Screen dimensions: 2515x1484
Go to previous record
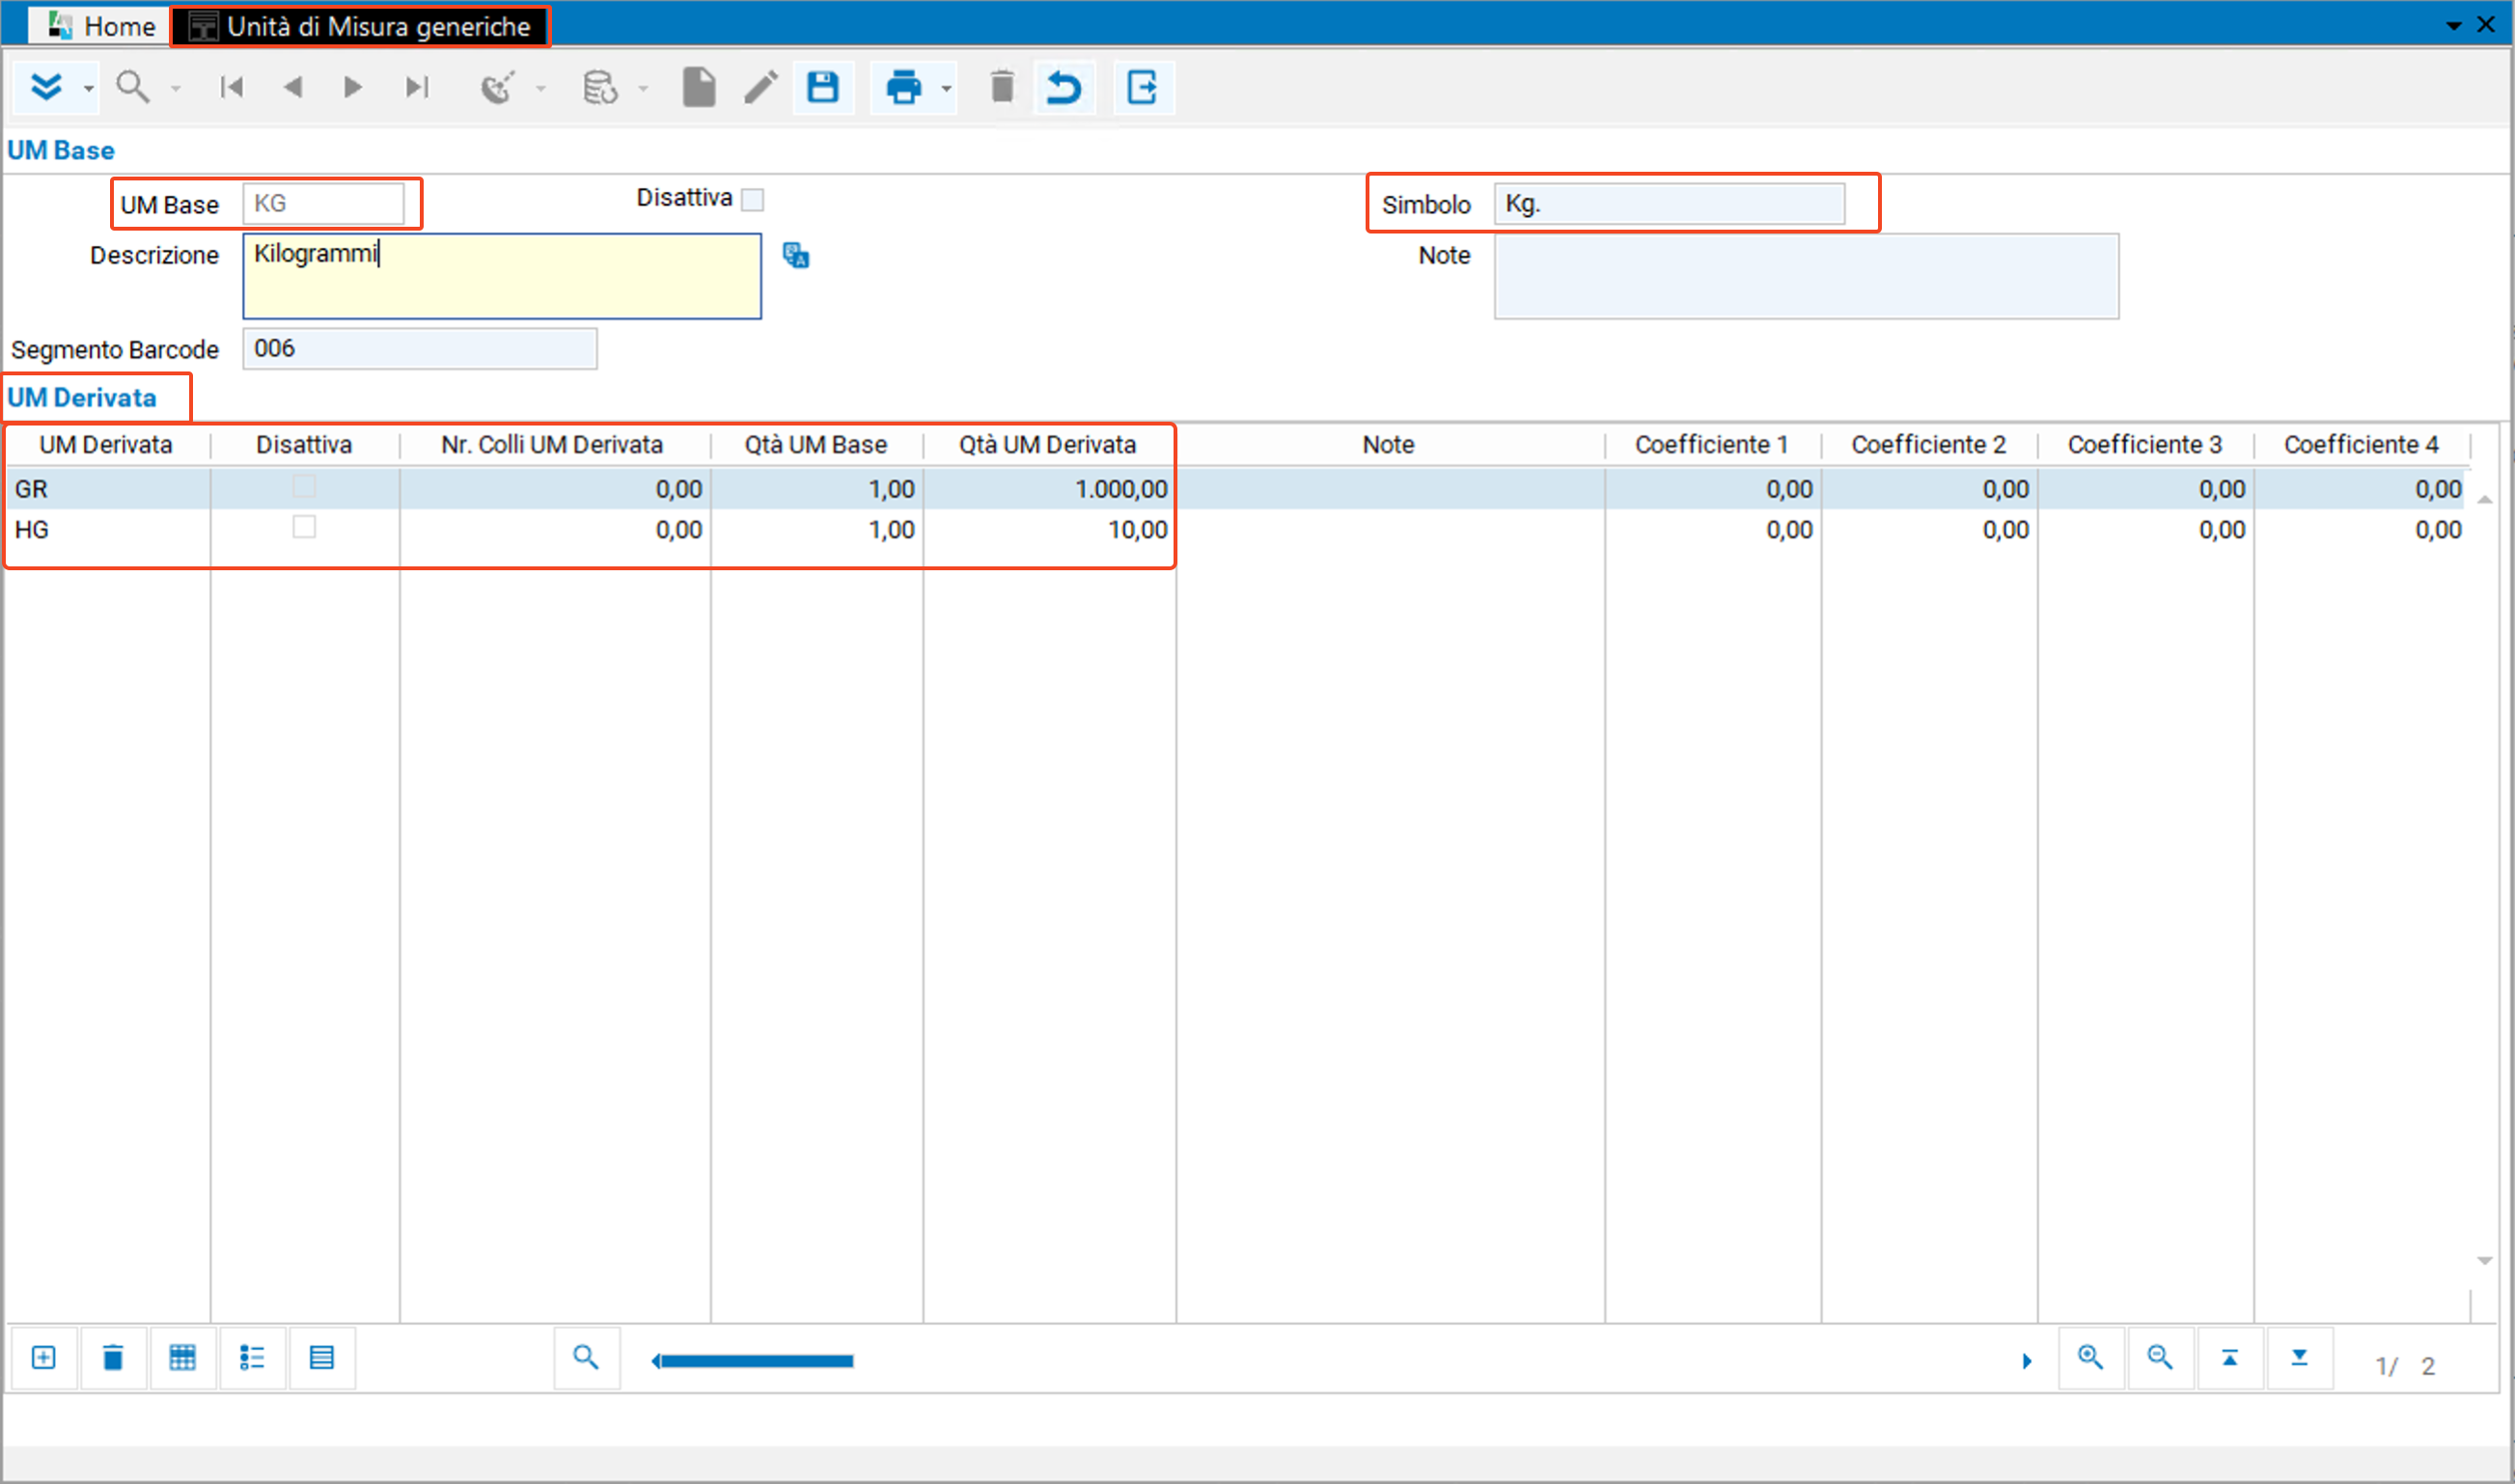(293, 88)
